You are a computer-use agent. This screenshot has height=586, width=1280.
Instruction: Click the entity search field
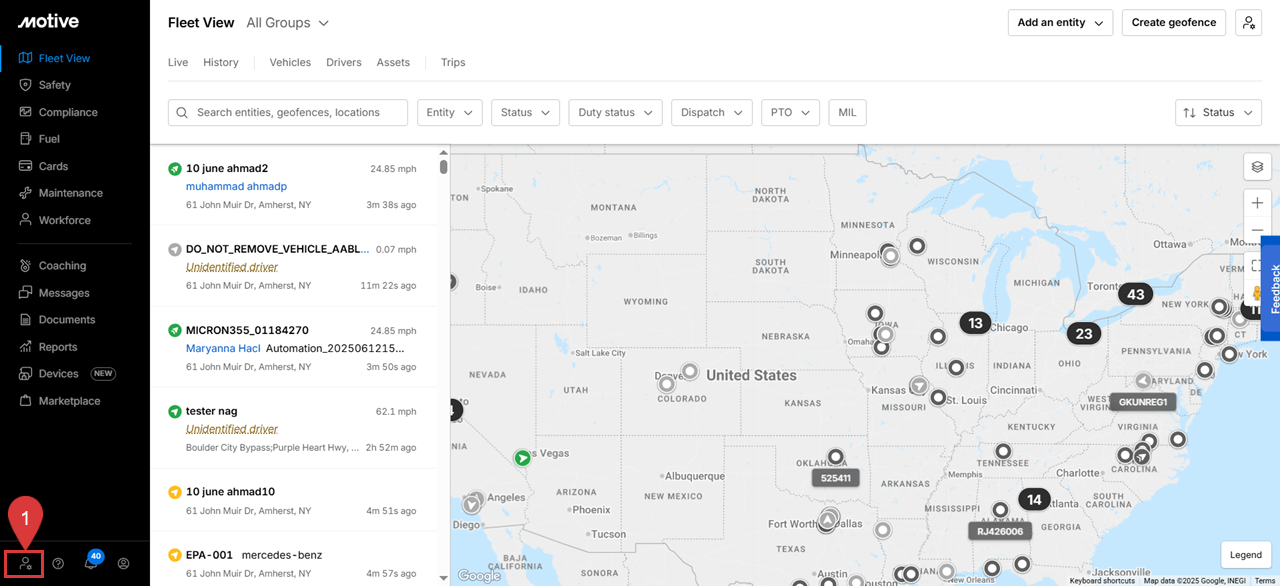[288, 113]
